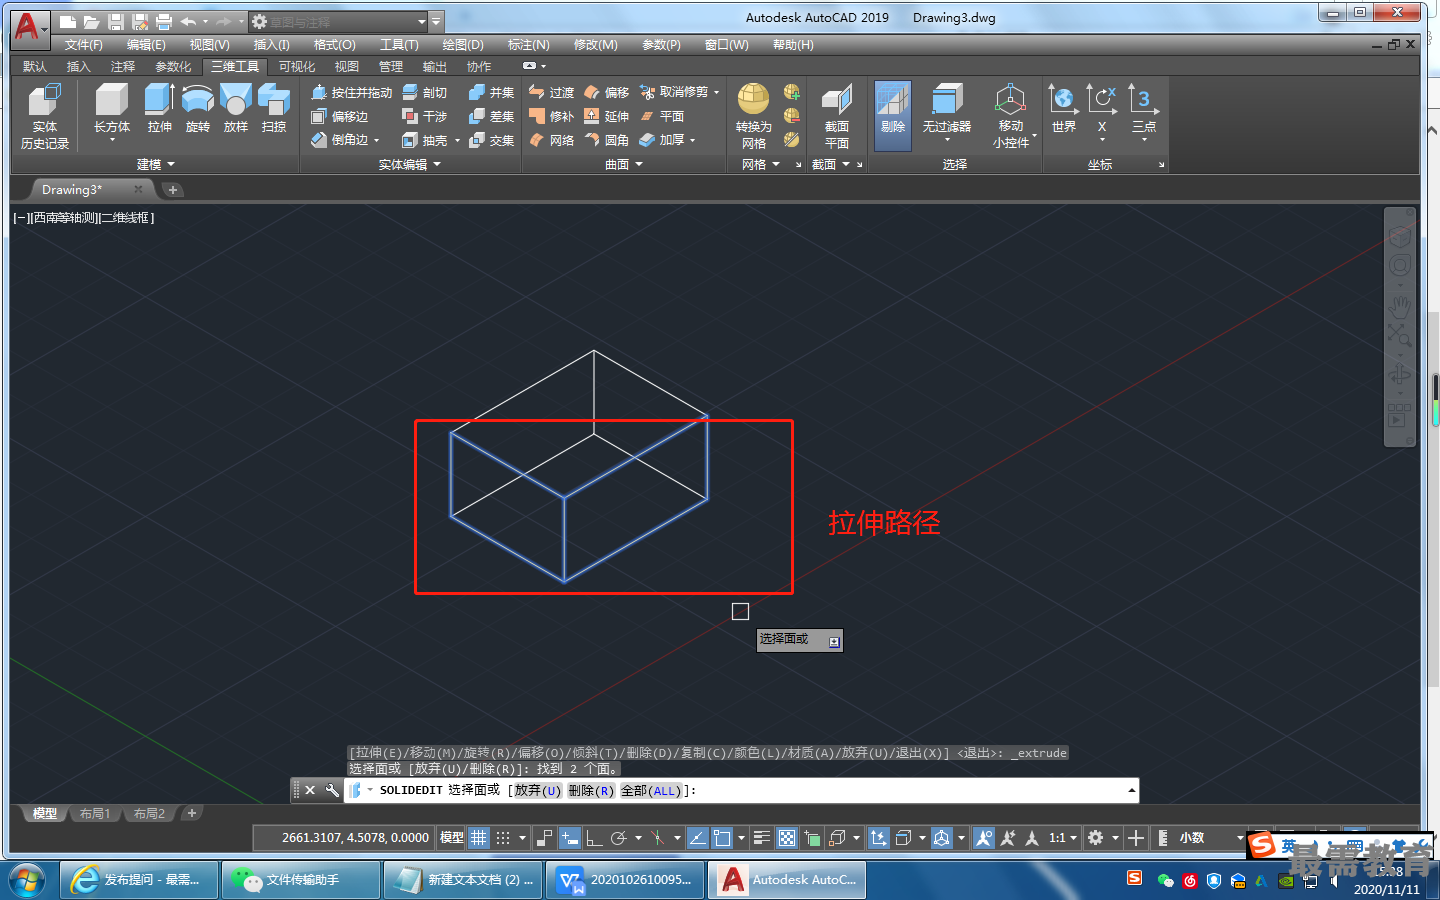Image resolution: width=1440 pixels, height=900 pixels.
Task: Open the 绘图(D) menu
Action: (463, 45)
